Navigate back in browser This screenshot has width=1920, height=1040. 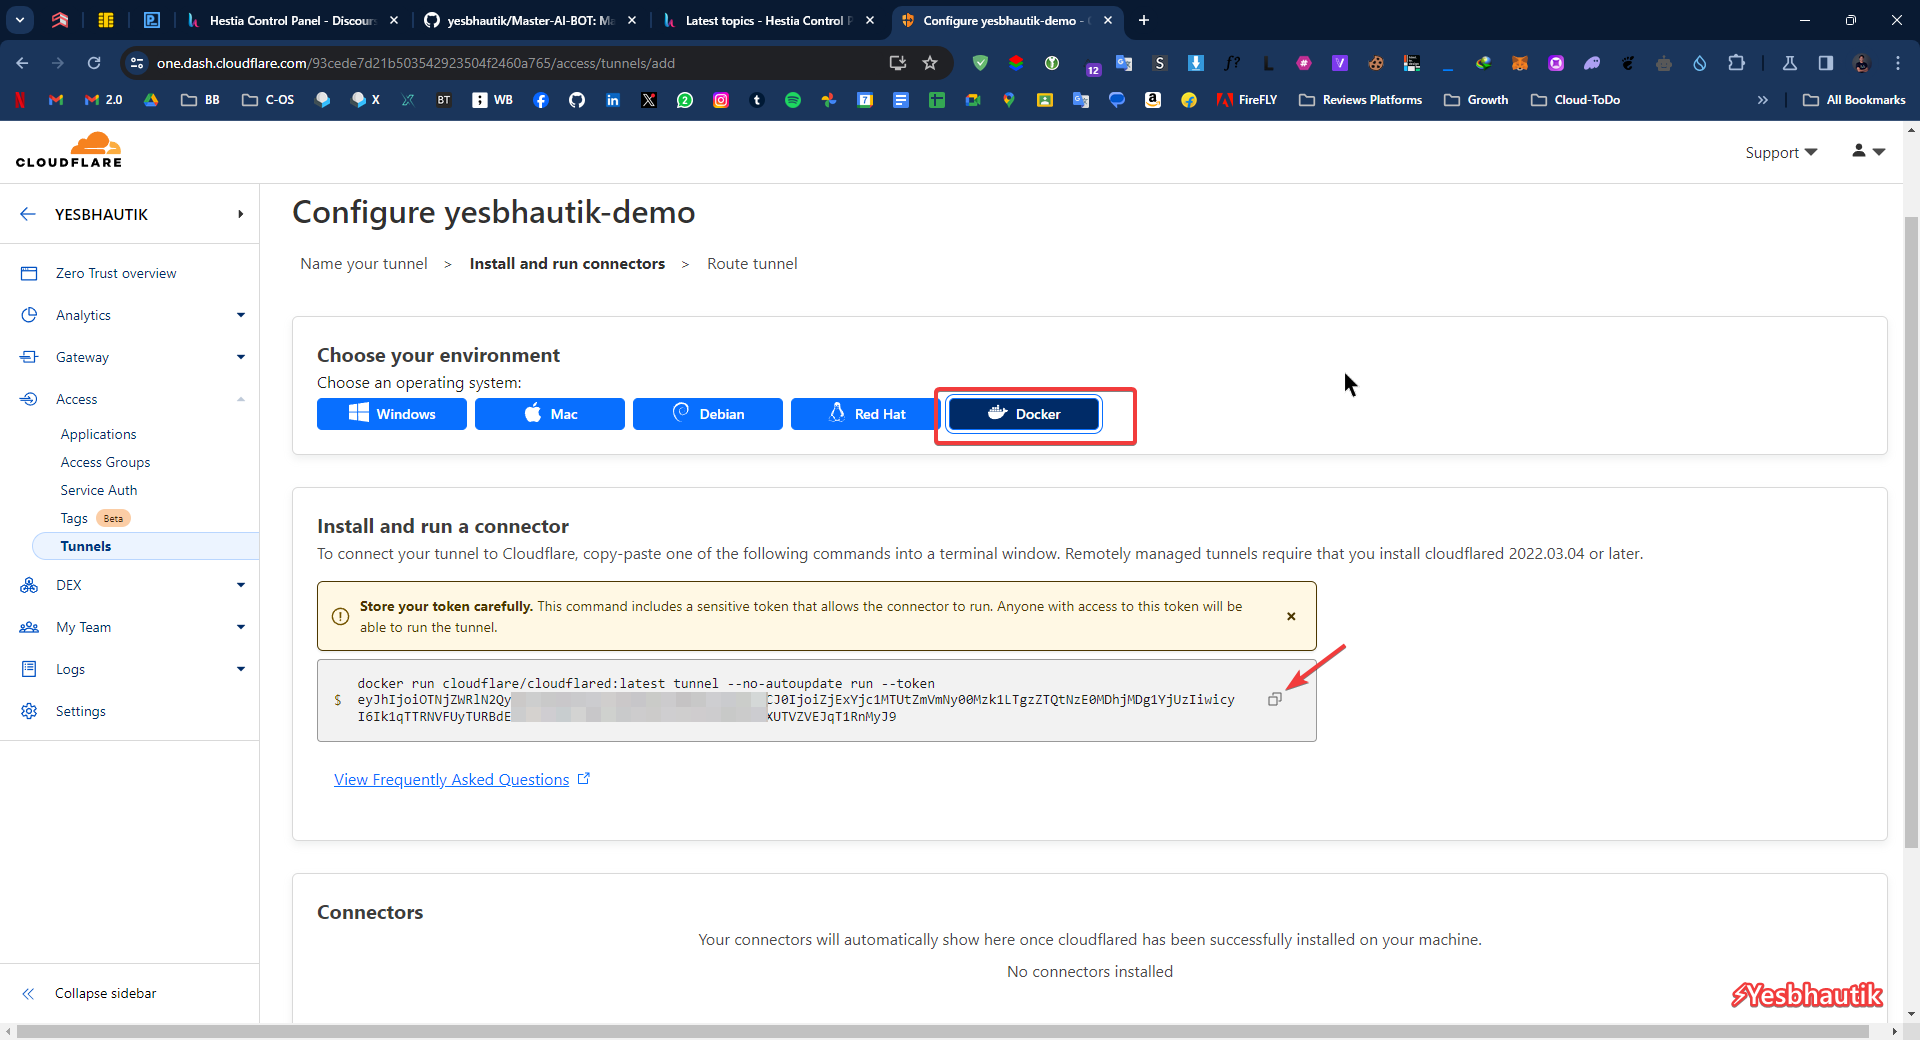click(x=22, y=63)
